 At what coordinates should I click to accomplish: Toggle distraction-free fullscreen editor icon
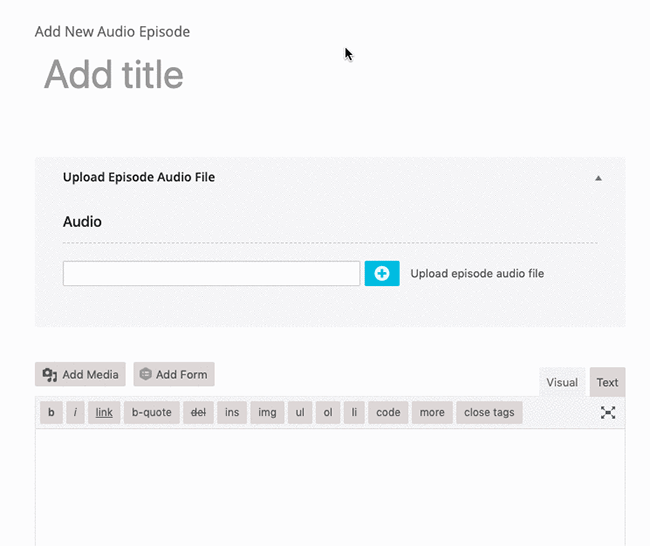point(608,413)
